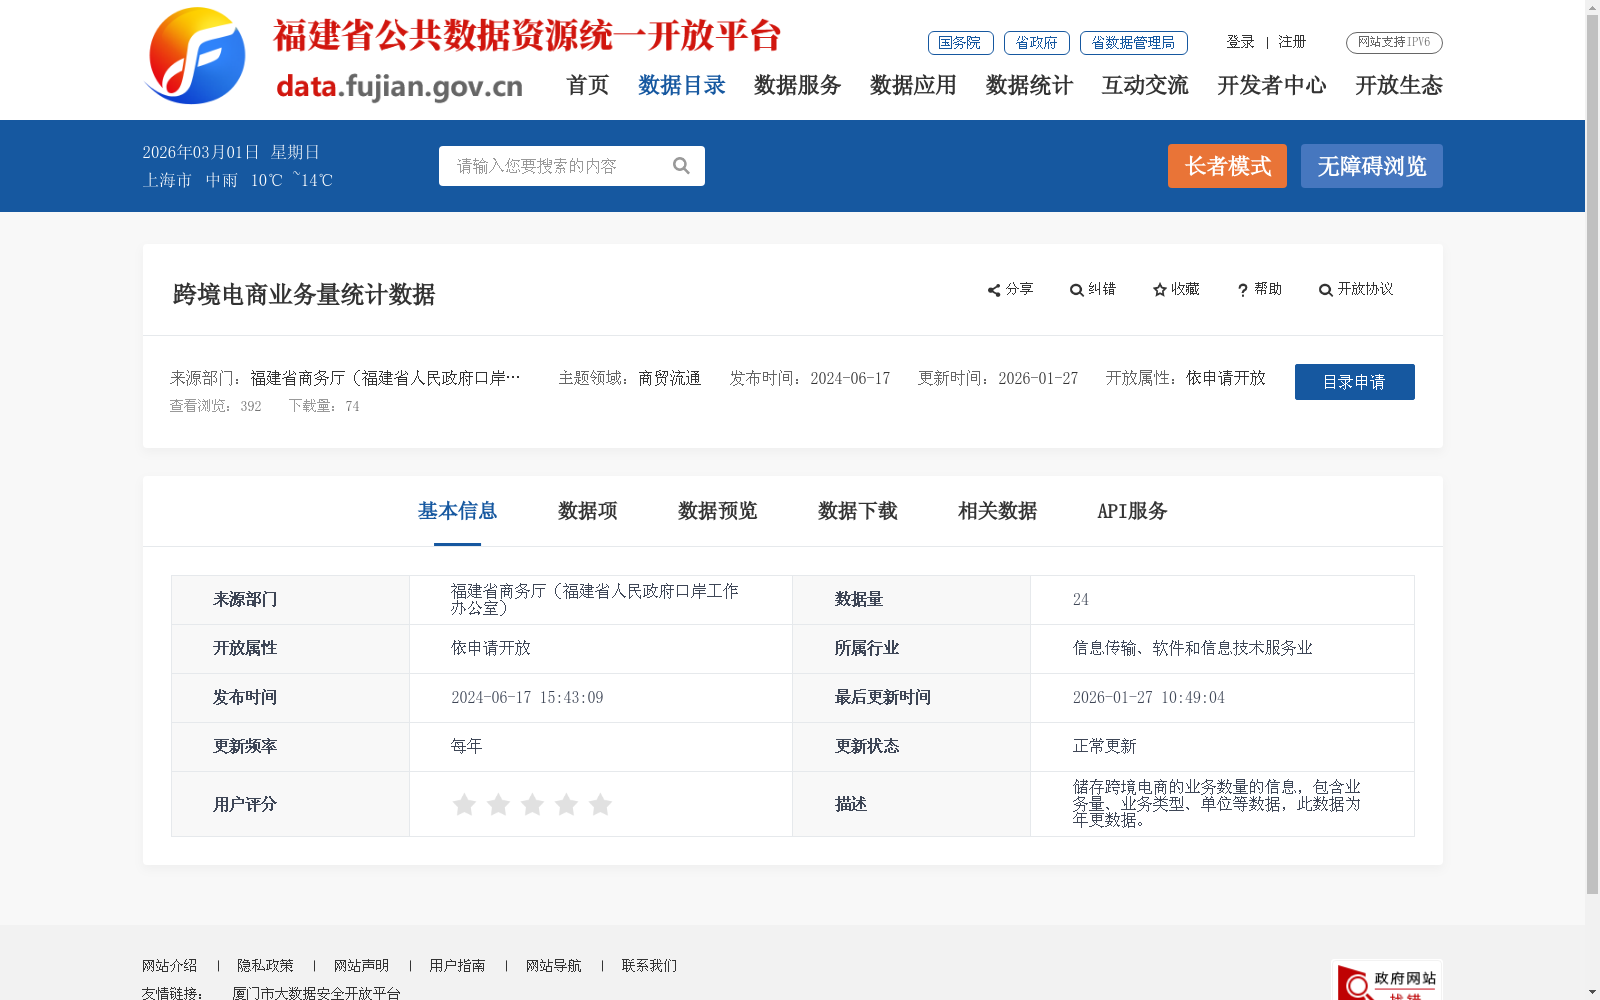Click the scrollbar up arrow
This screenshot has width=1600, height=1000.
[1592, 7]
